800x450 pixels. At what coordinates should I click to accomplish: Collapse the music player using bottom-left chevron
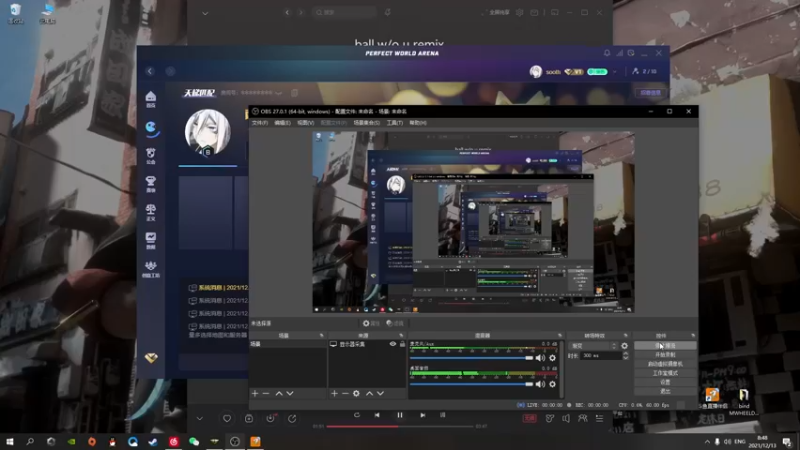click(199, 418)
